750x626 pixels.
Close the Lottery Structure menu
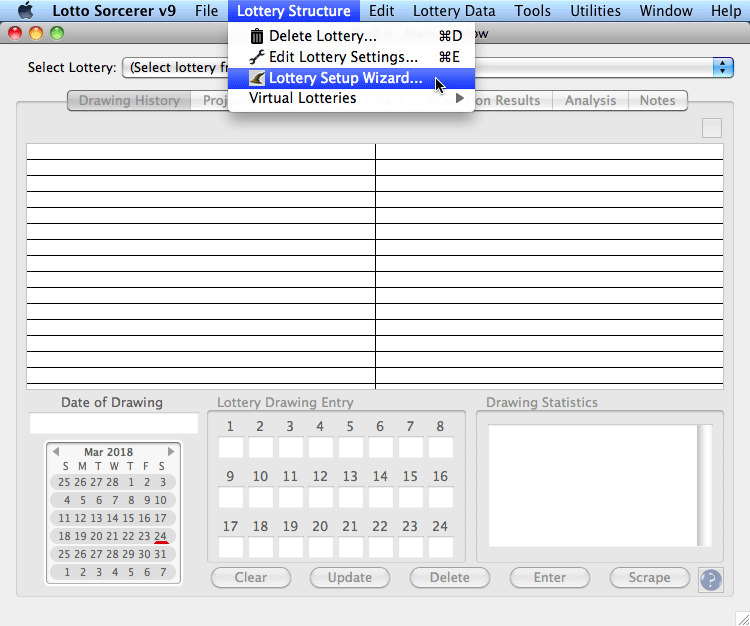(294, 11)
